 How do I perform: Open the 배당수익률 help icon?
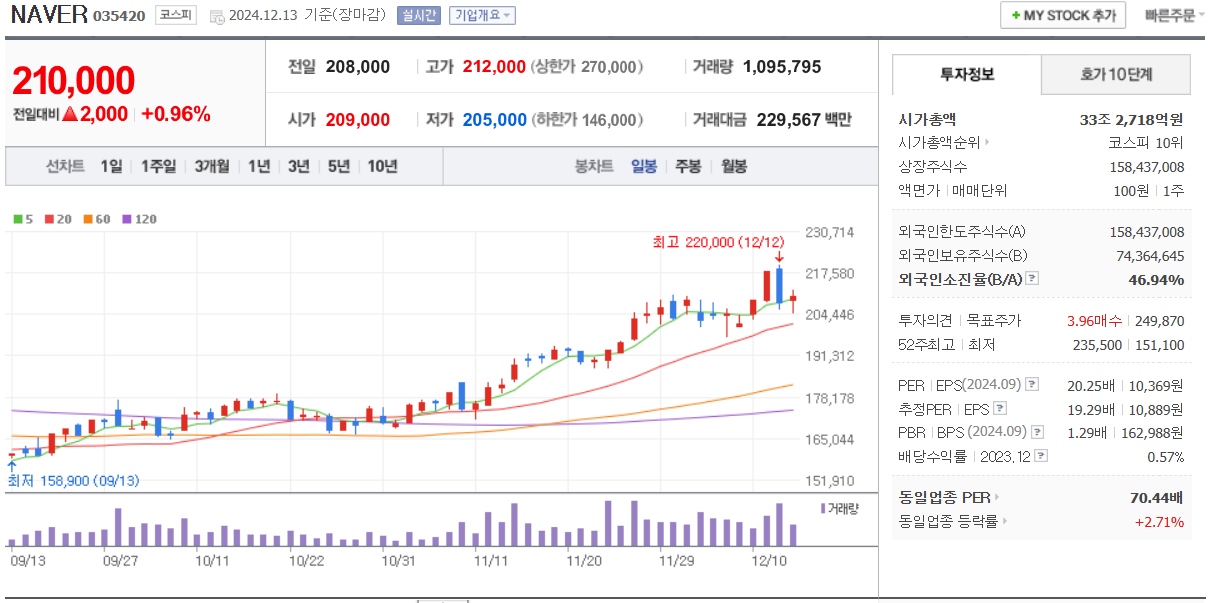[x=1041, y=454]
